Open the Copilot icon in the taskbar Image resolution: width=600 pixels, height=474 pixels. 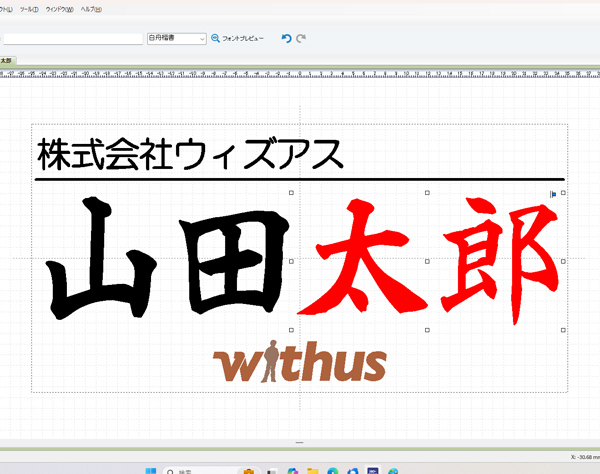pyautogui.click(x=292, y=469)
